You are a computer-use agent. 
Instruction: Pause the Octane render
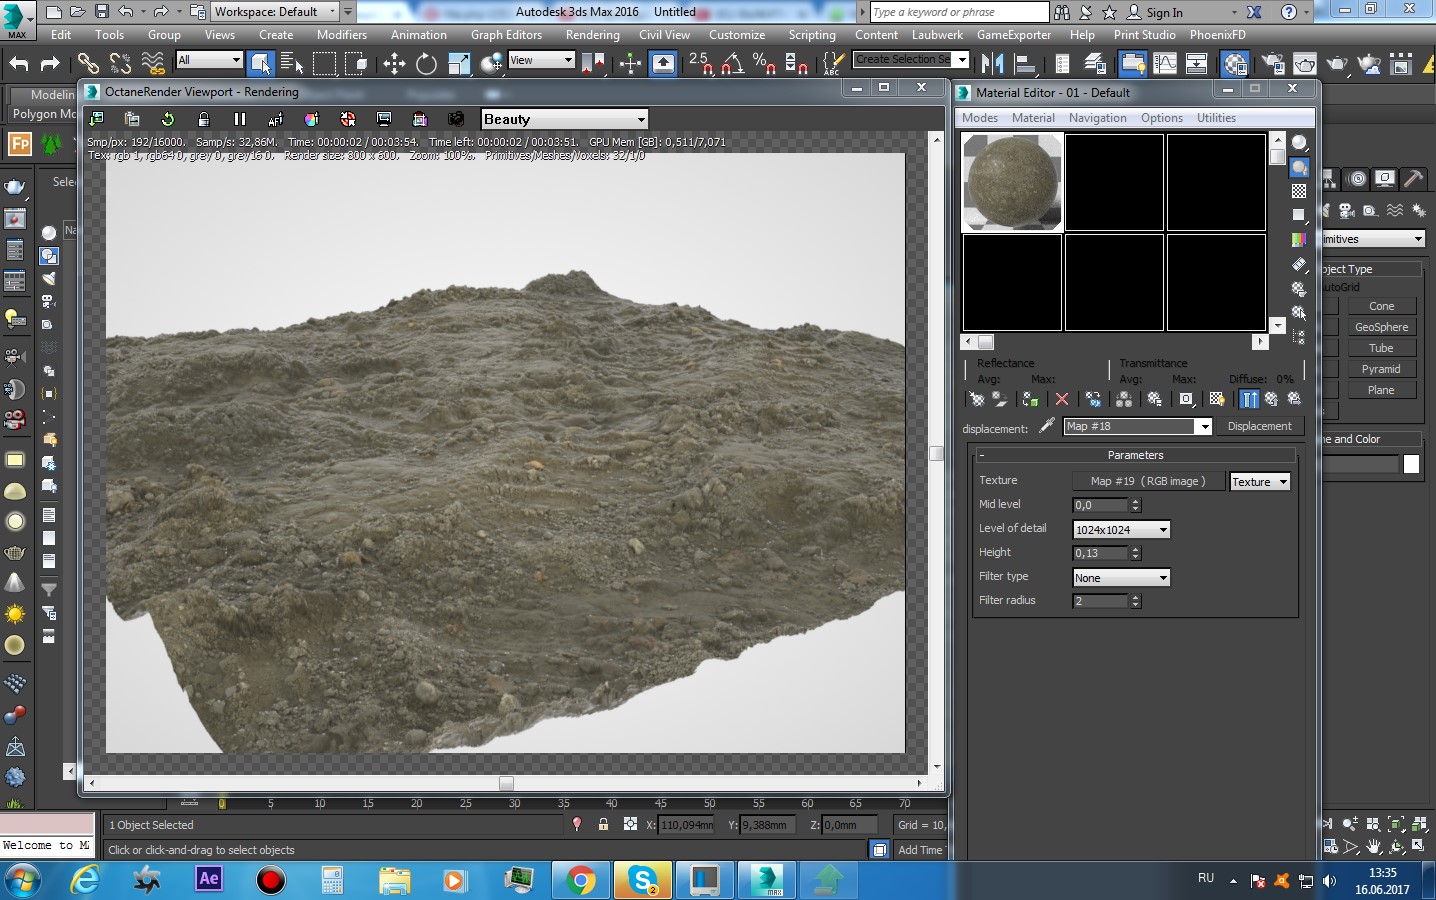[x=239, y=119]
